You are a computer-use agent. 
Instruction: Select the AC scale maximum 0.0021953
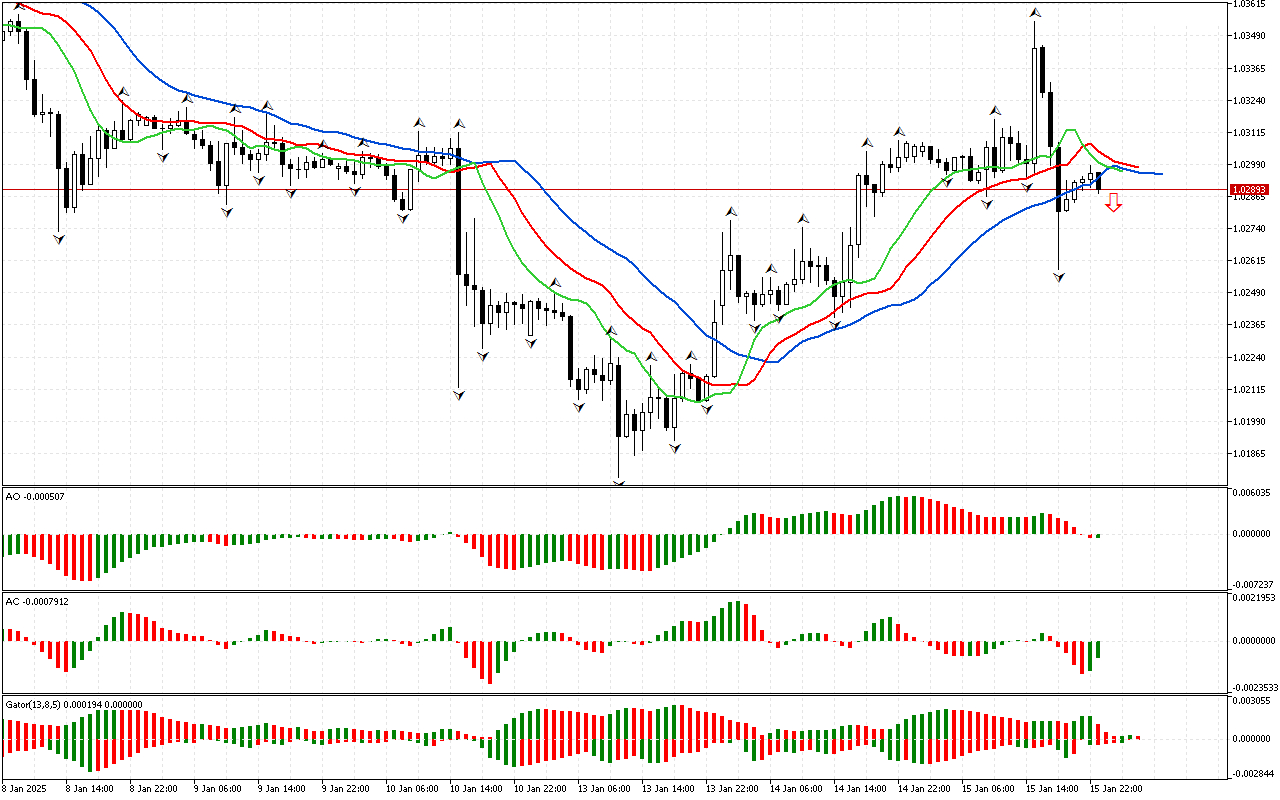(1252, 597)
